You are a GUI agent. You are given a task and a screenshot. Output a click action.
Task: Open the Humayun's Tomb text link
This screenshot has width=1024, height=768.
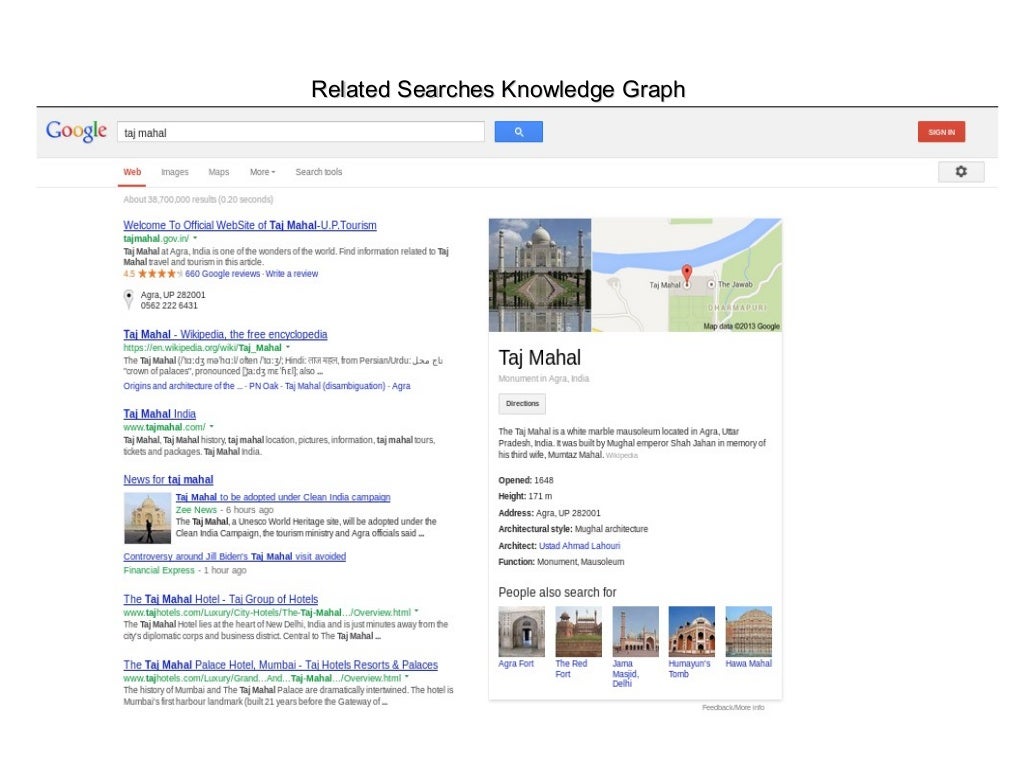(689, 669)
